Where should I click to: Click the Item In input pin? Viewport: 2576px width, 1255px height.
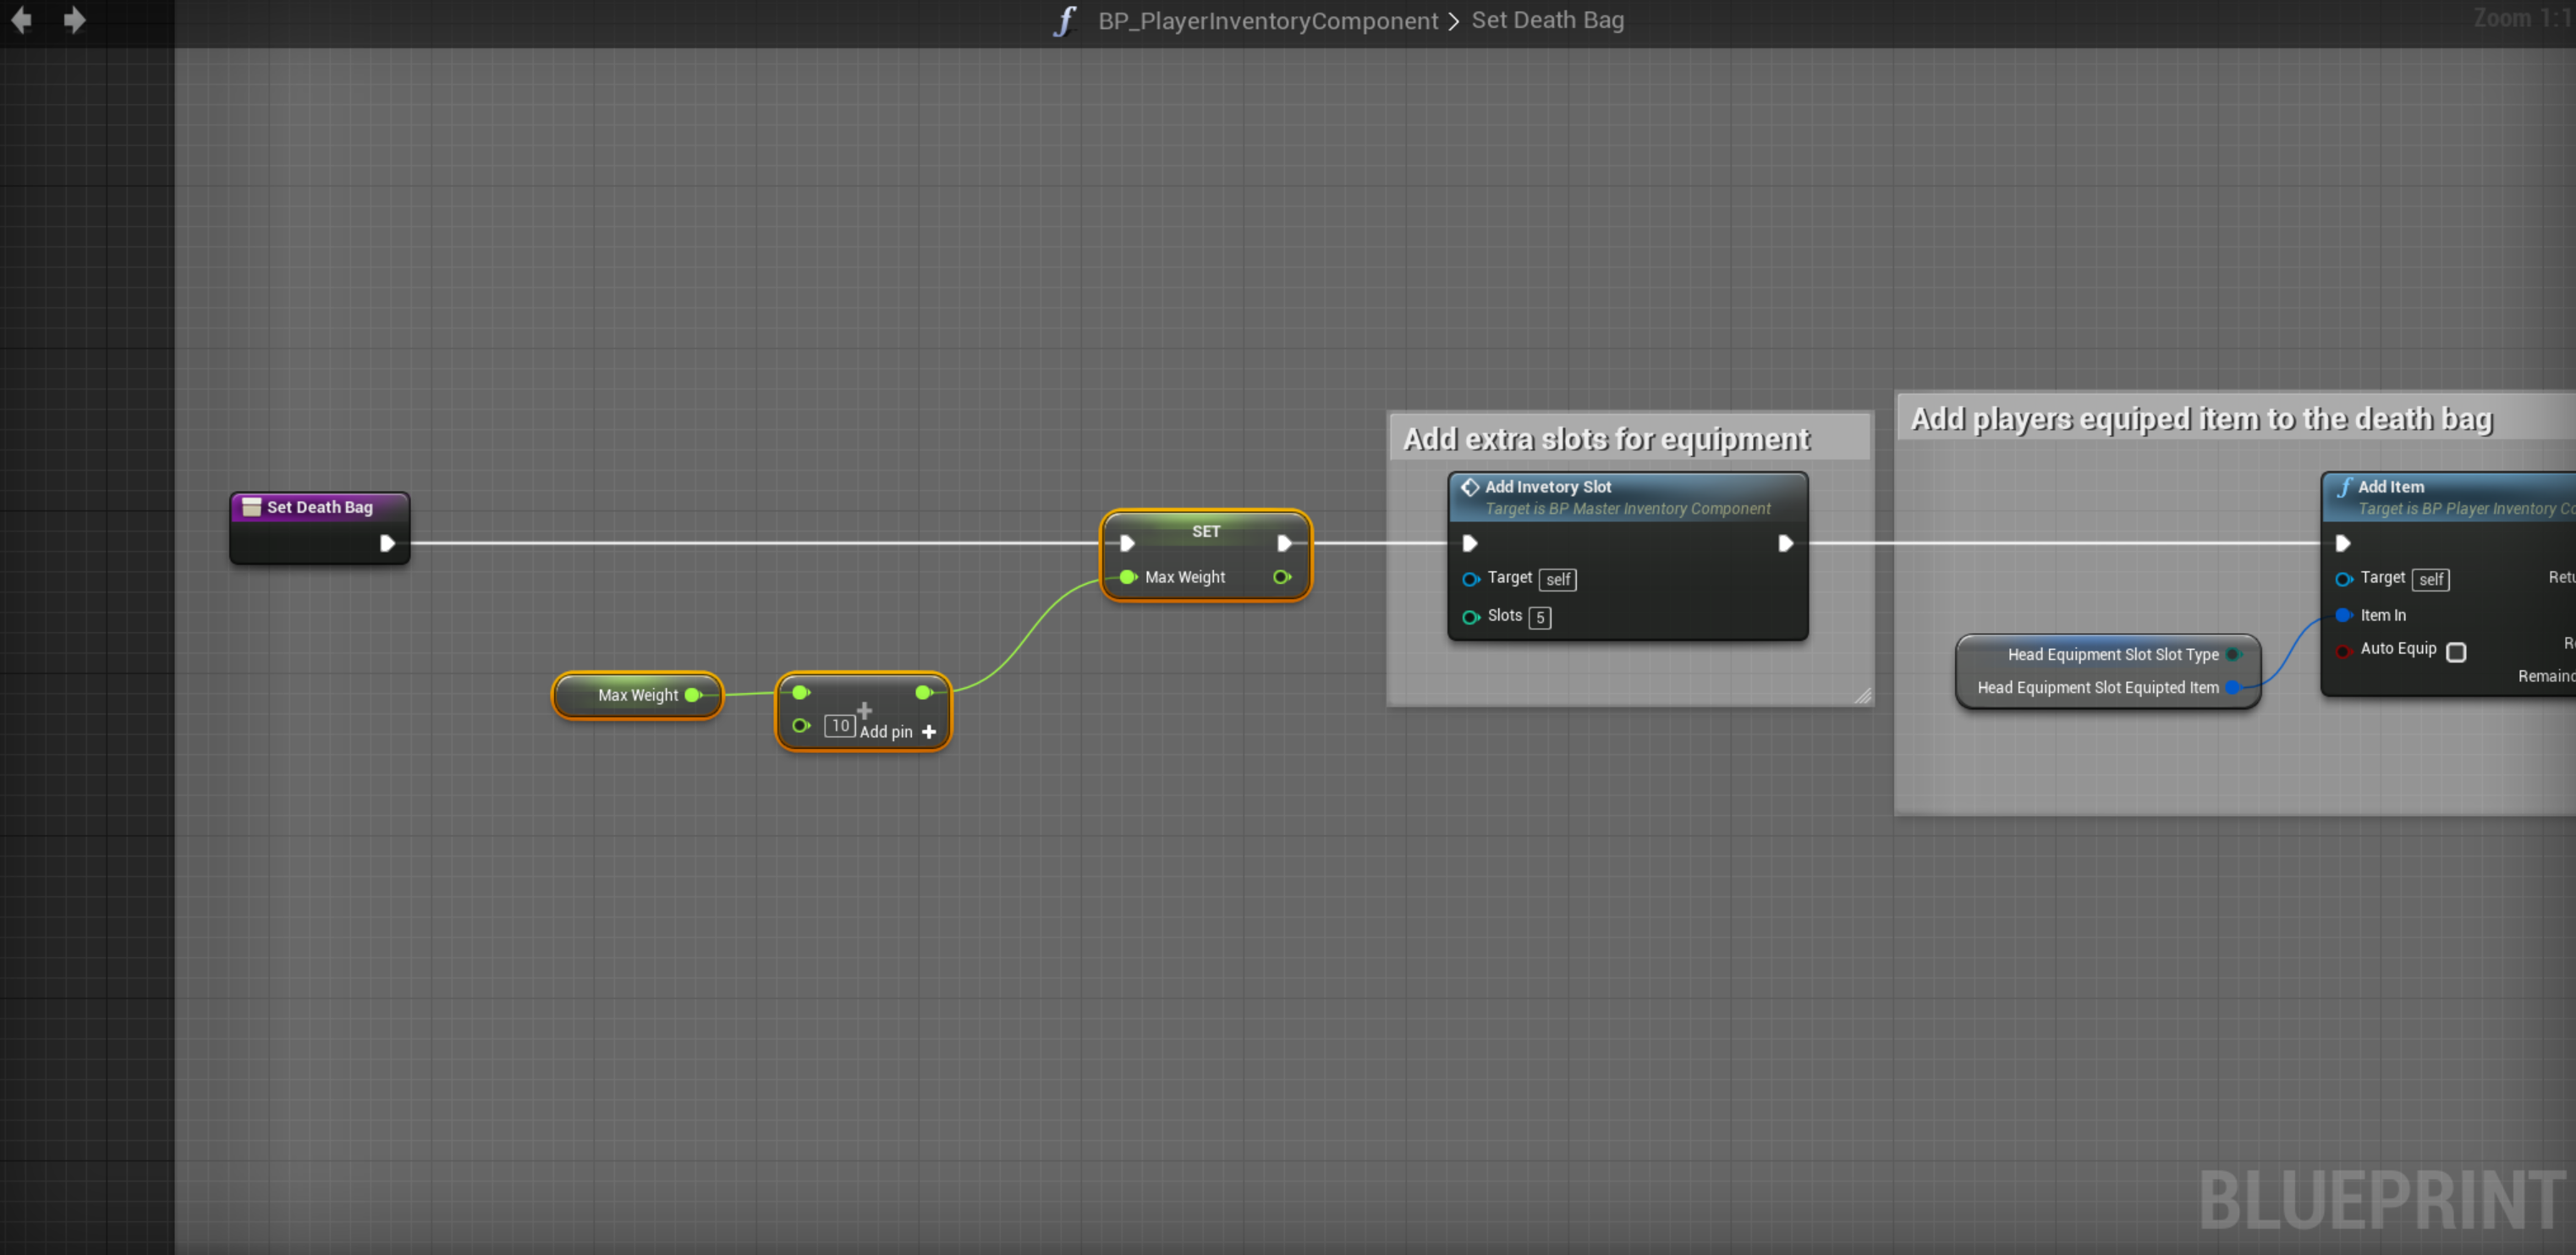click(x=2343, y=615)
